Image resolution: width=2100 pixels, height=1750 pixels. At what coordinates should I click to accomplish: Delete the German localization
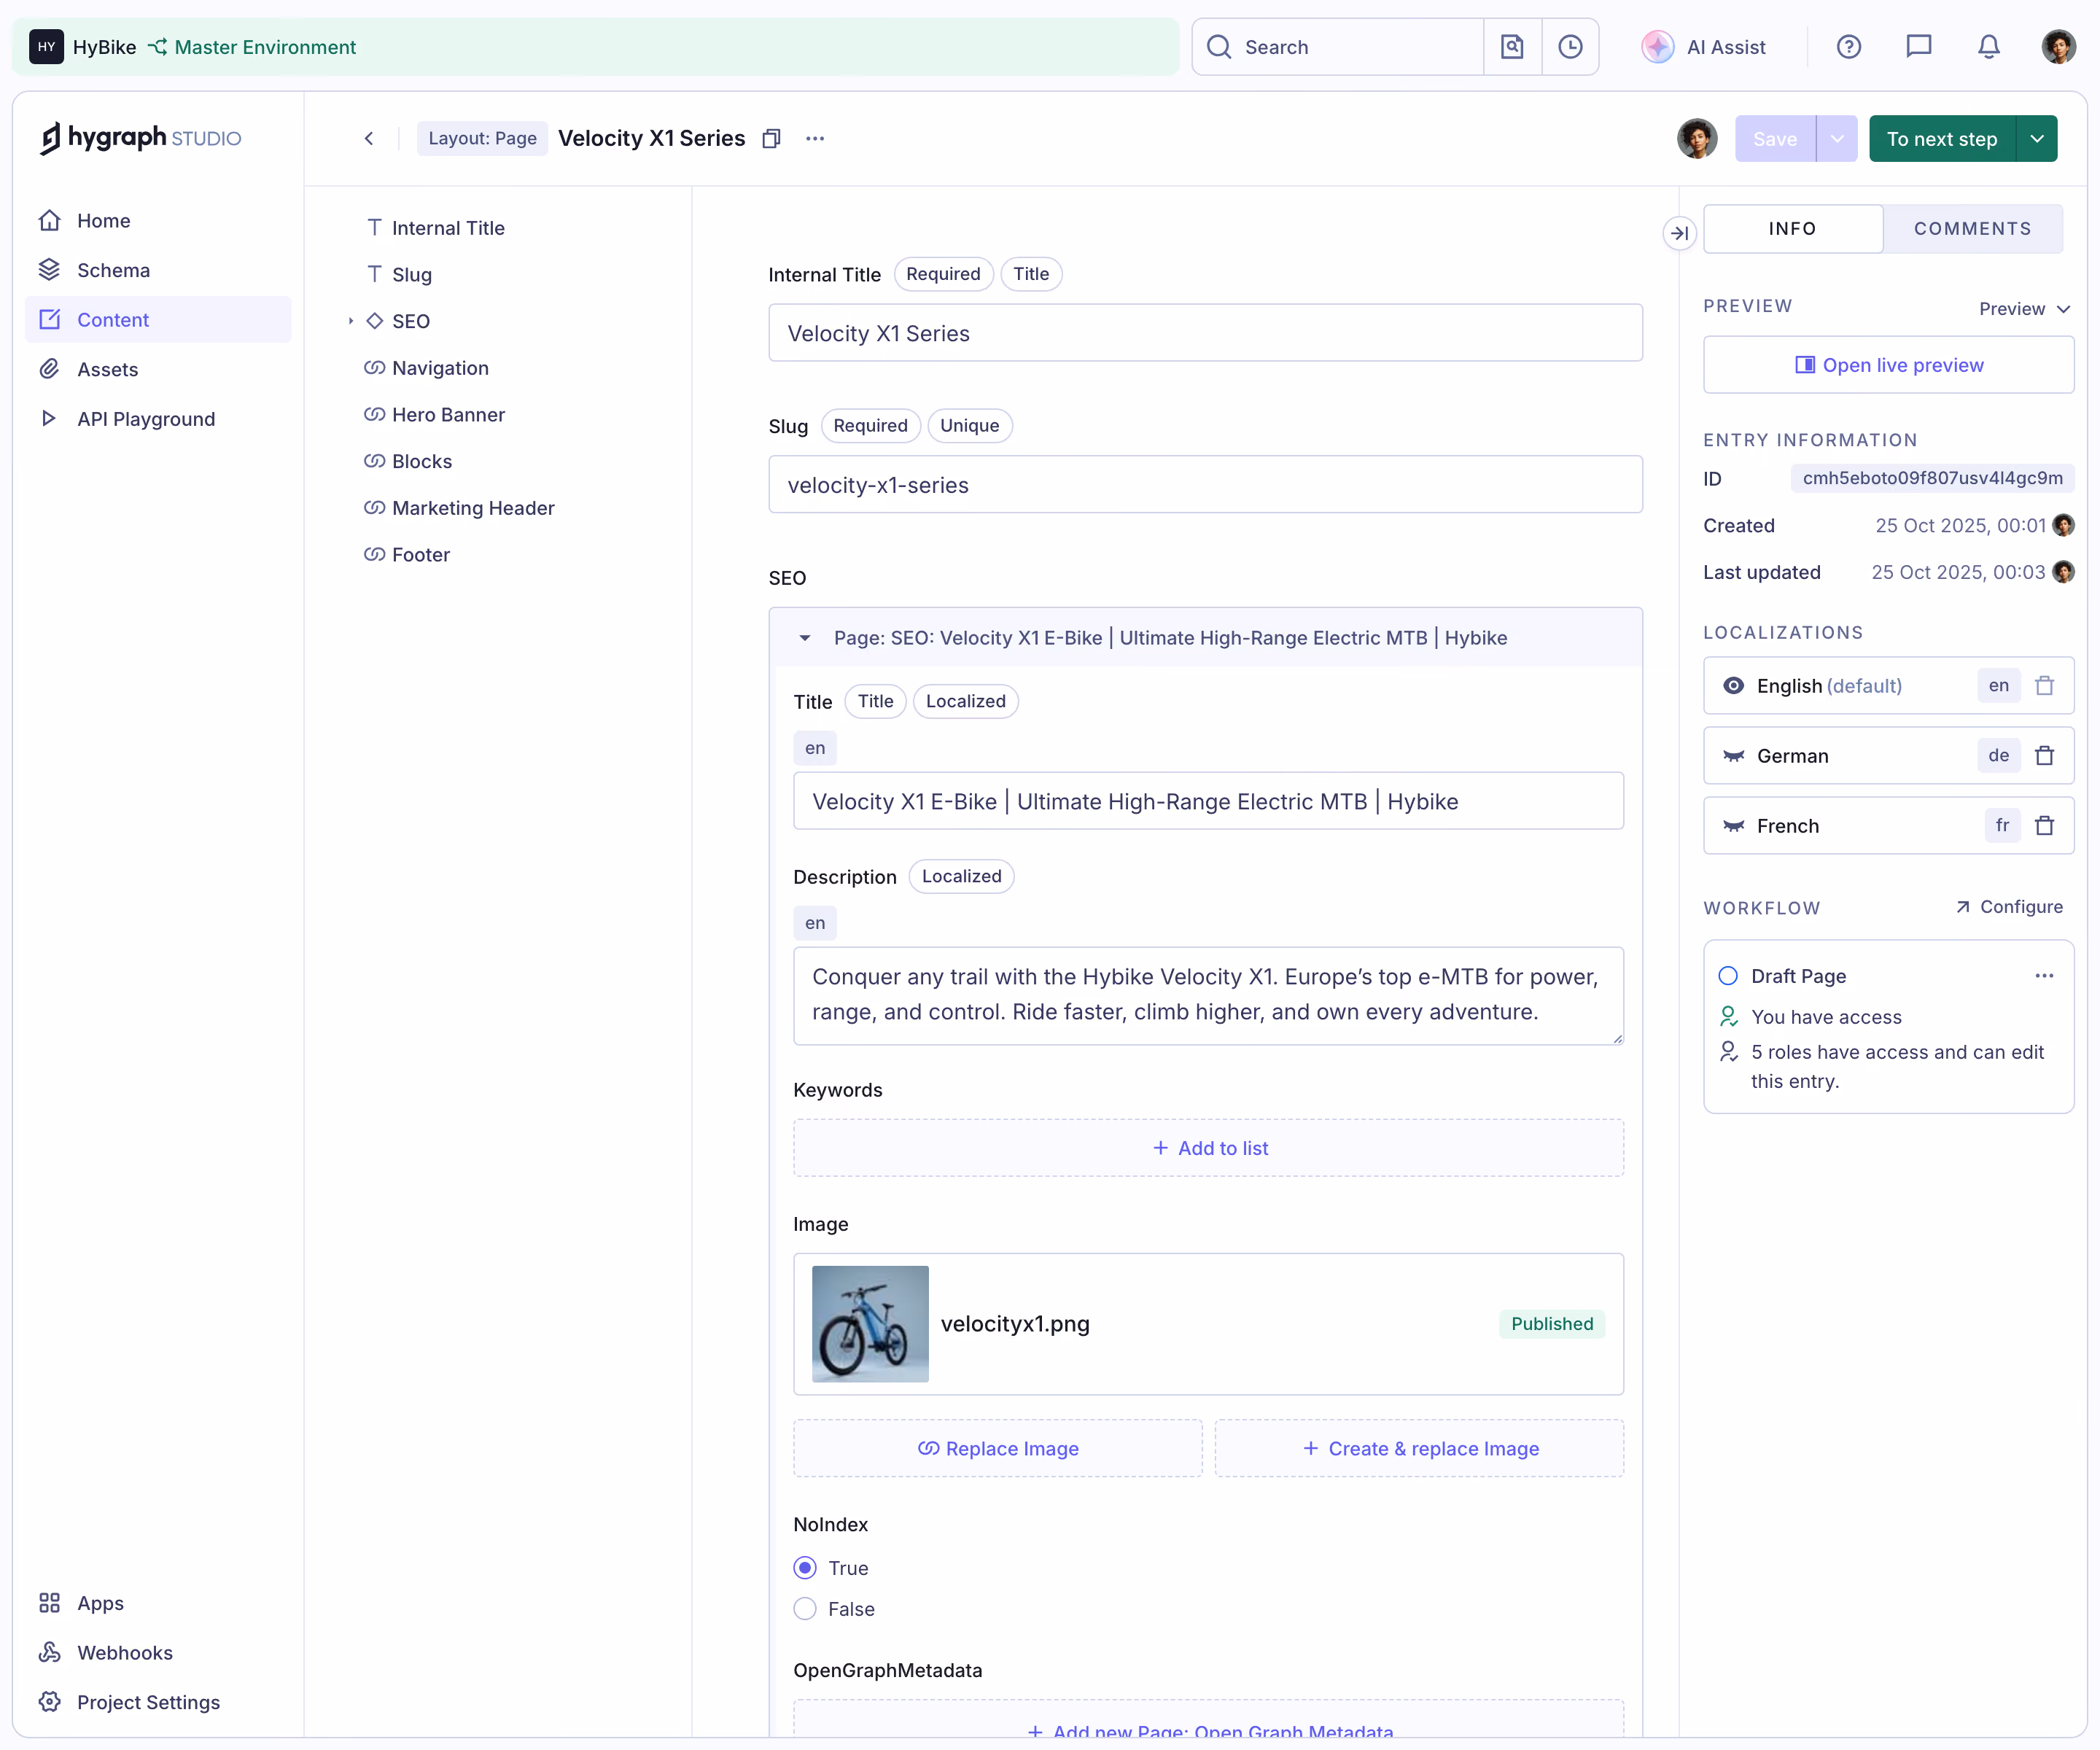pyautogui.click(x=2045, y=756)
